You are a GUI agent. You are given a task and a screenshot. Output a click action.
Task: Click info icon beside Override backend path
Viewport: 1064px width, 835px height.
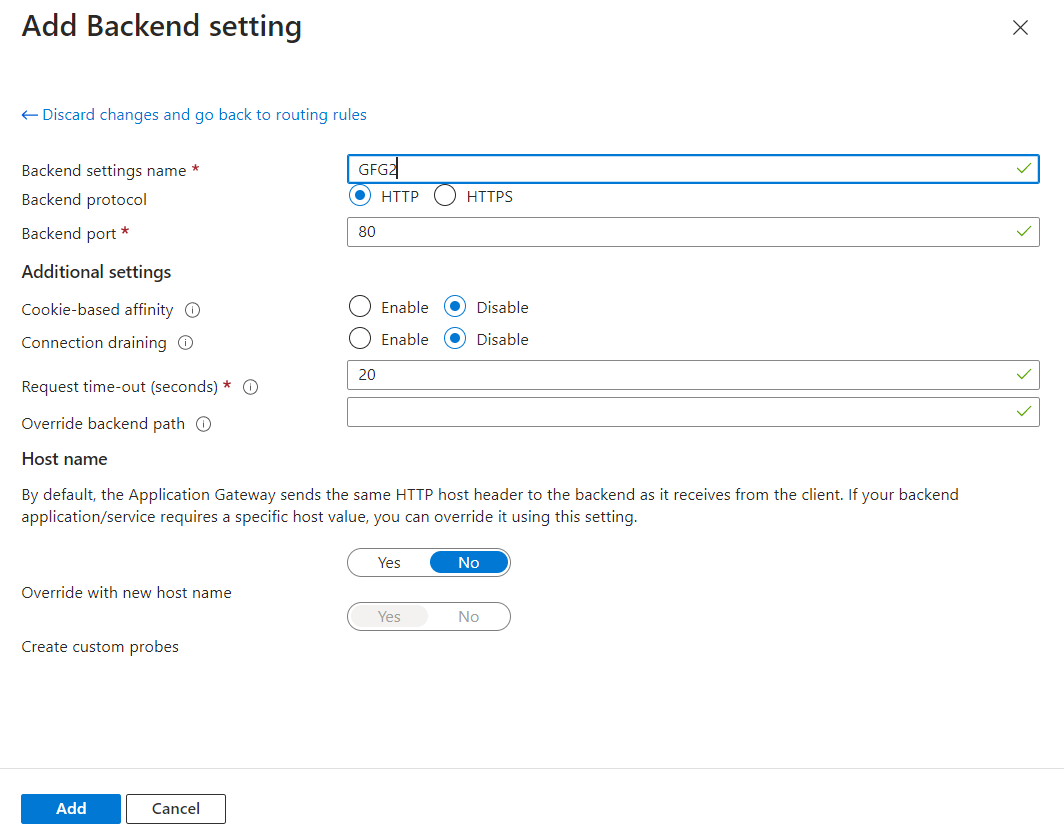click(204, 424)
